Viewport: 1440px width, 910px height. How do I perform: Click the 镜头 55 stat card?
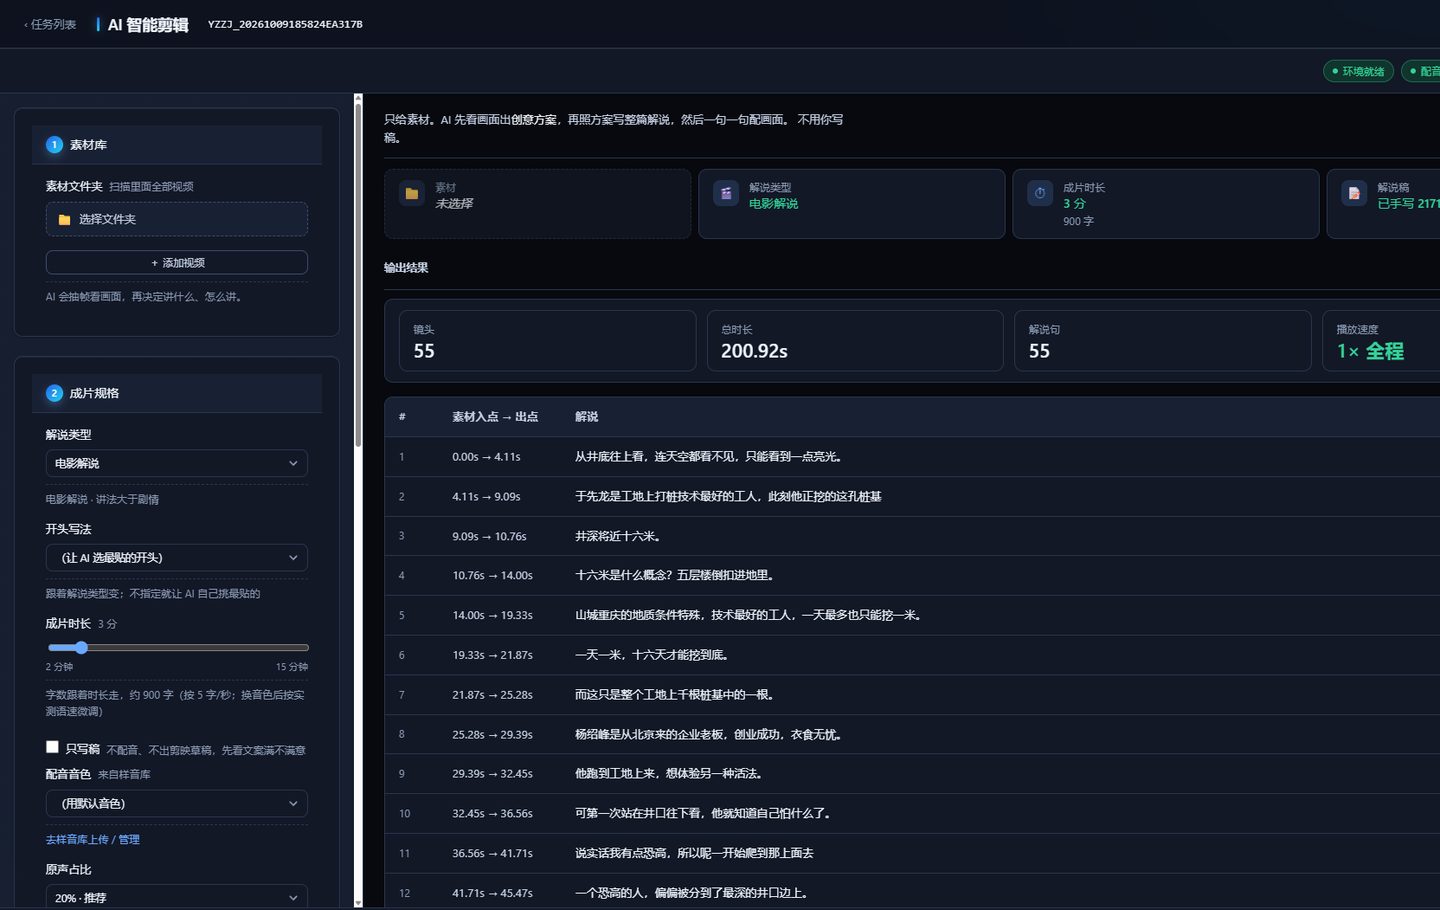click(547, 341)
